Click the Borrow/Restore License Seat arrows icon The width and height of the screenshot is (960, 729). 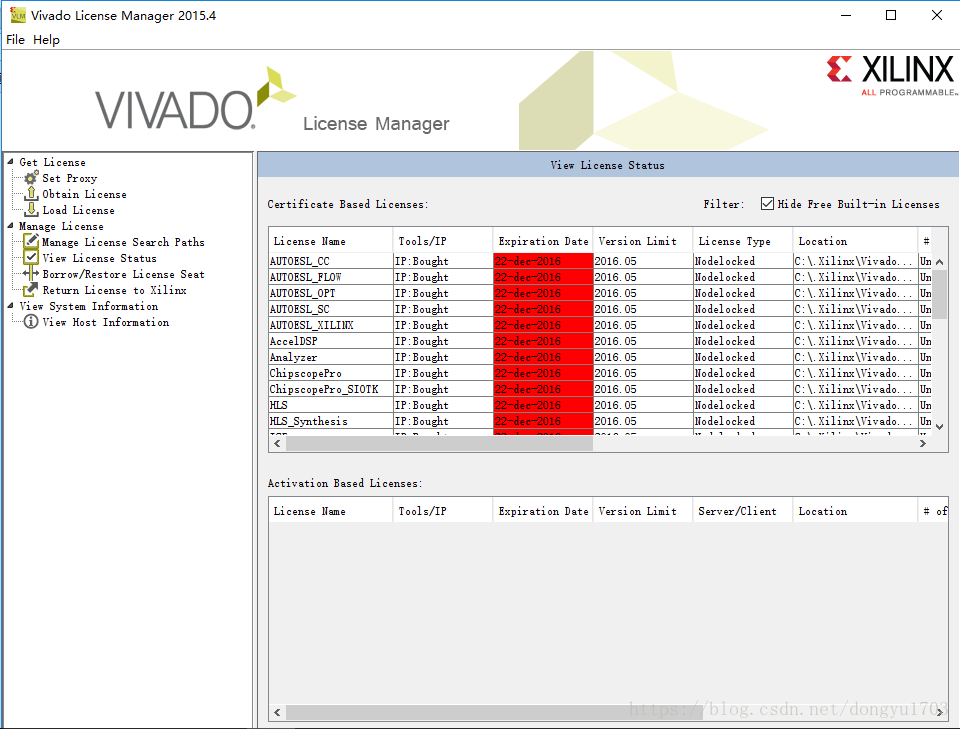31,274
